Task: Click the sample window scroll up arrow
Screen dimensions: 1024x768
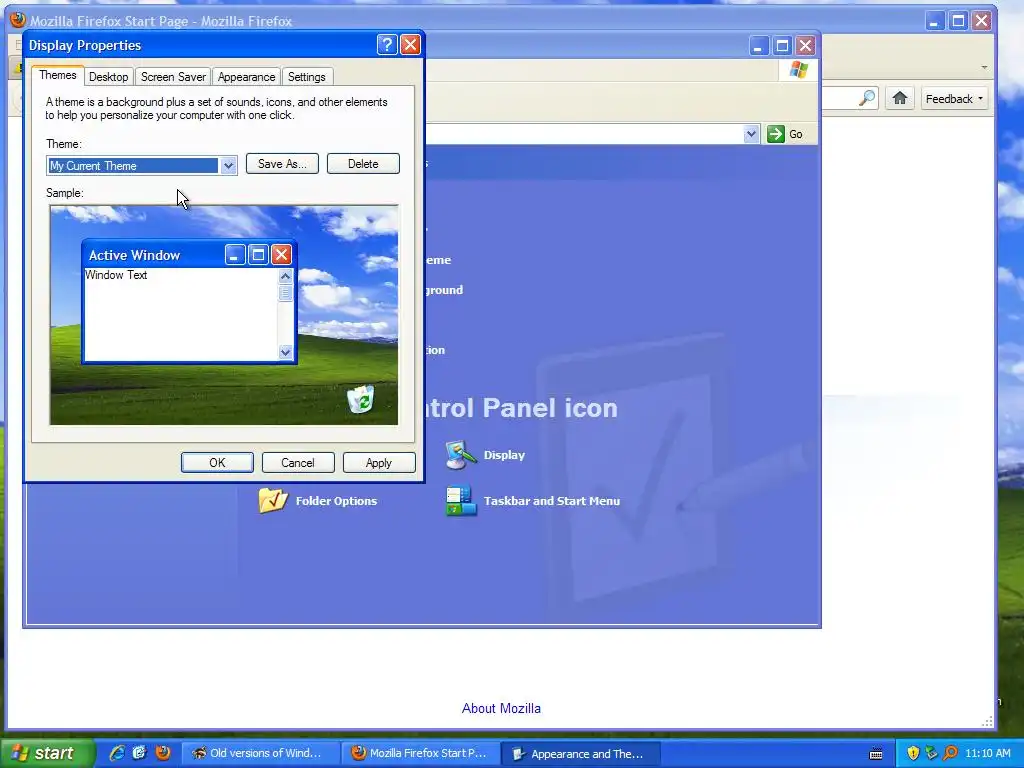Action: click(x=285, y=276)
